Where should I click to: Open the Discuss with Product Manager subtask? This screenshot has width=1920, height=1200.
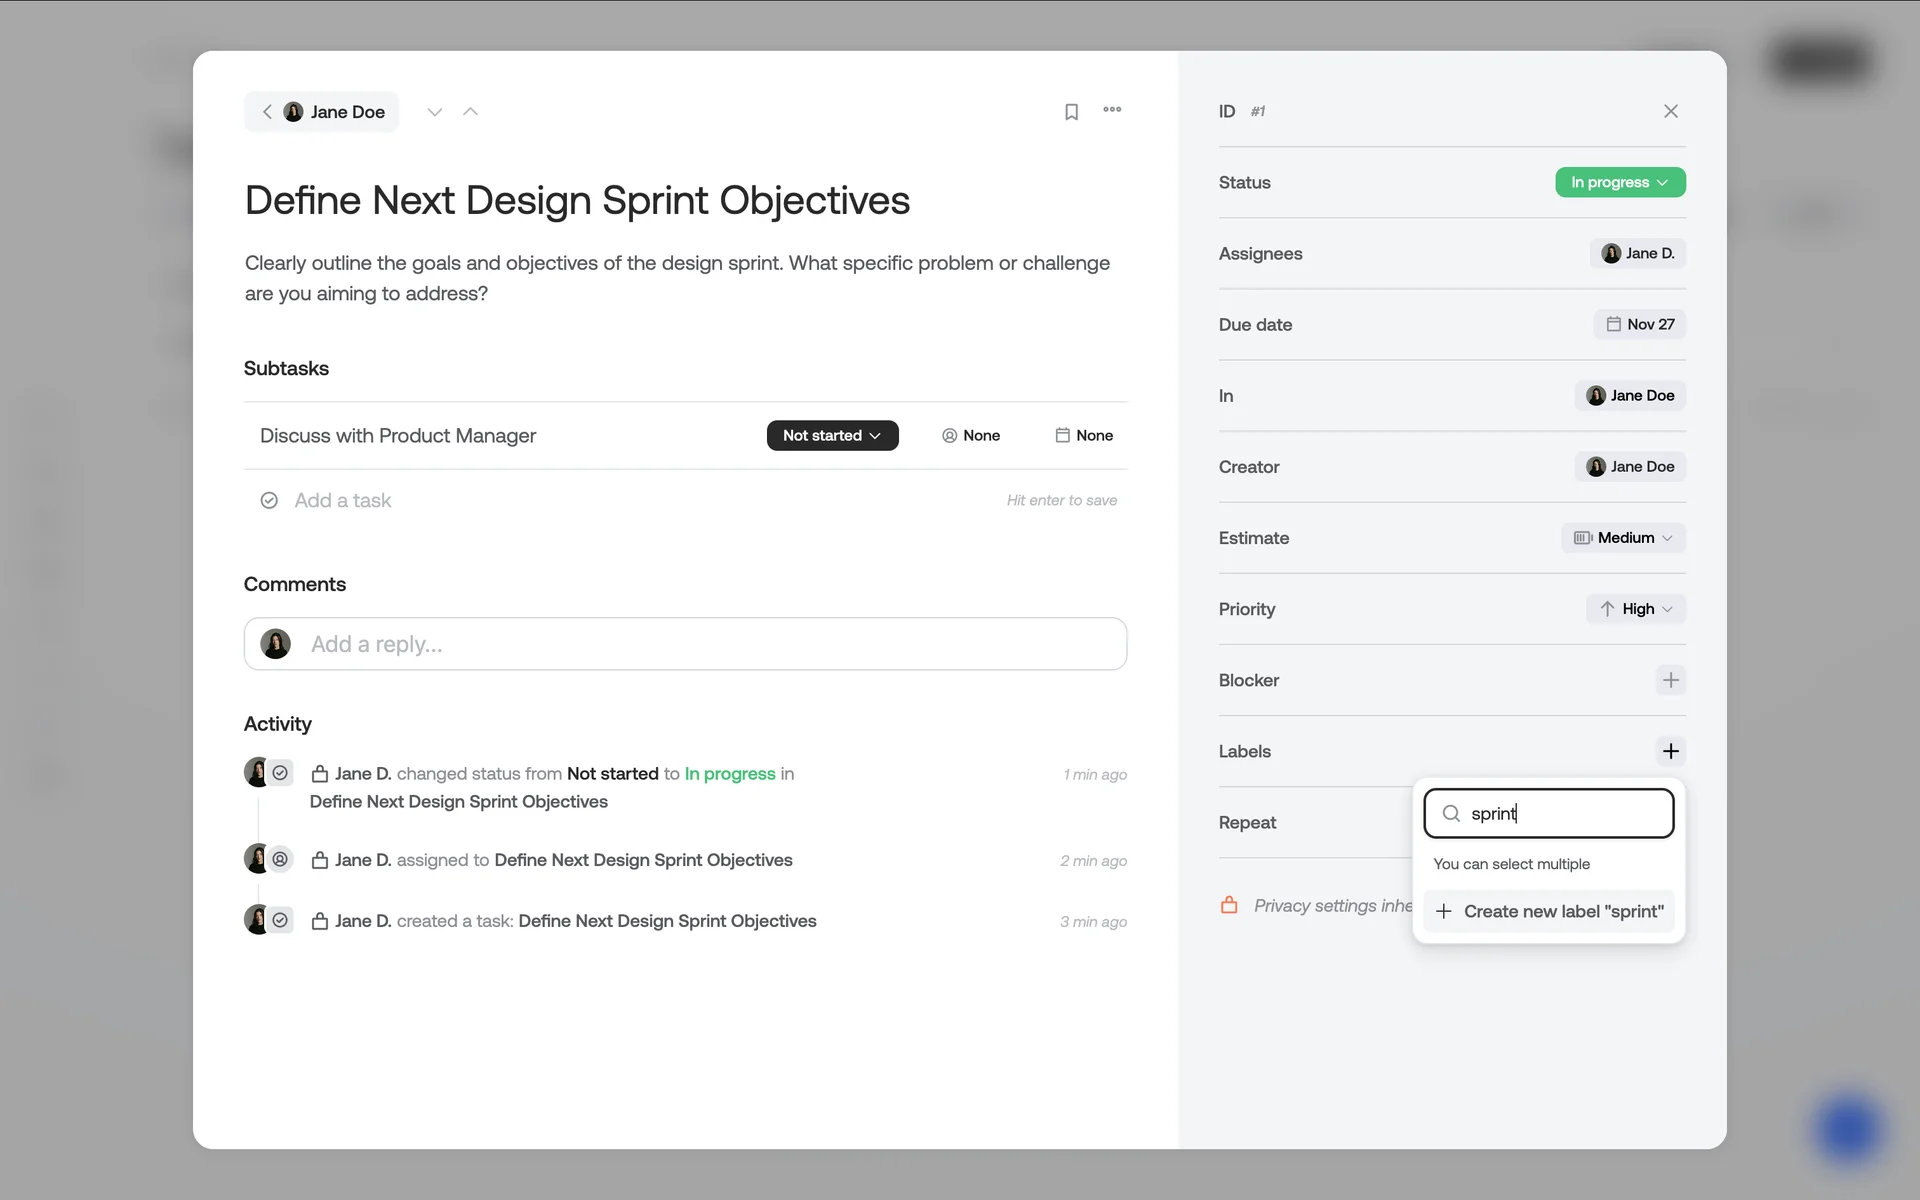click(x=398, y=435)
